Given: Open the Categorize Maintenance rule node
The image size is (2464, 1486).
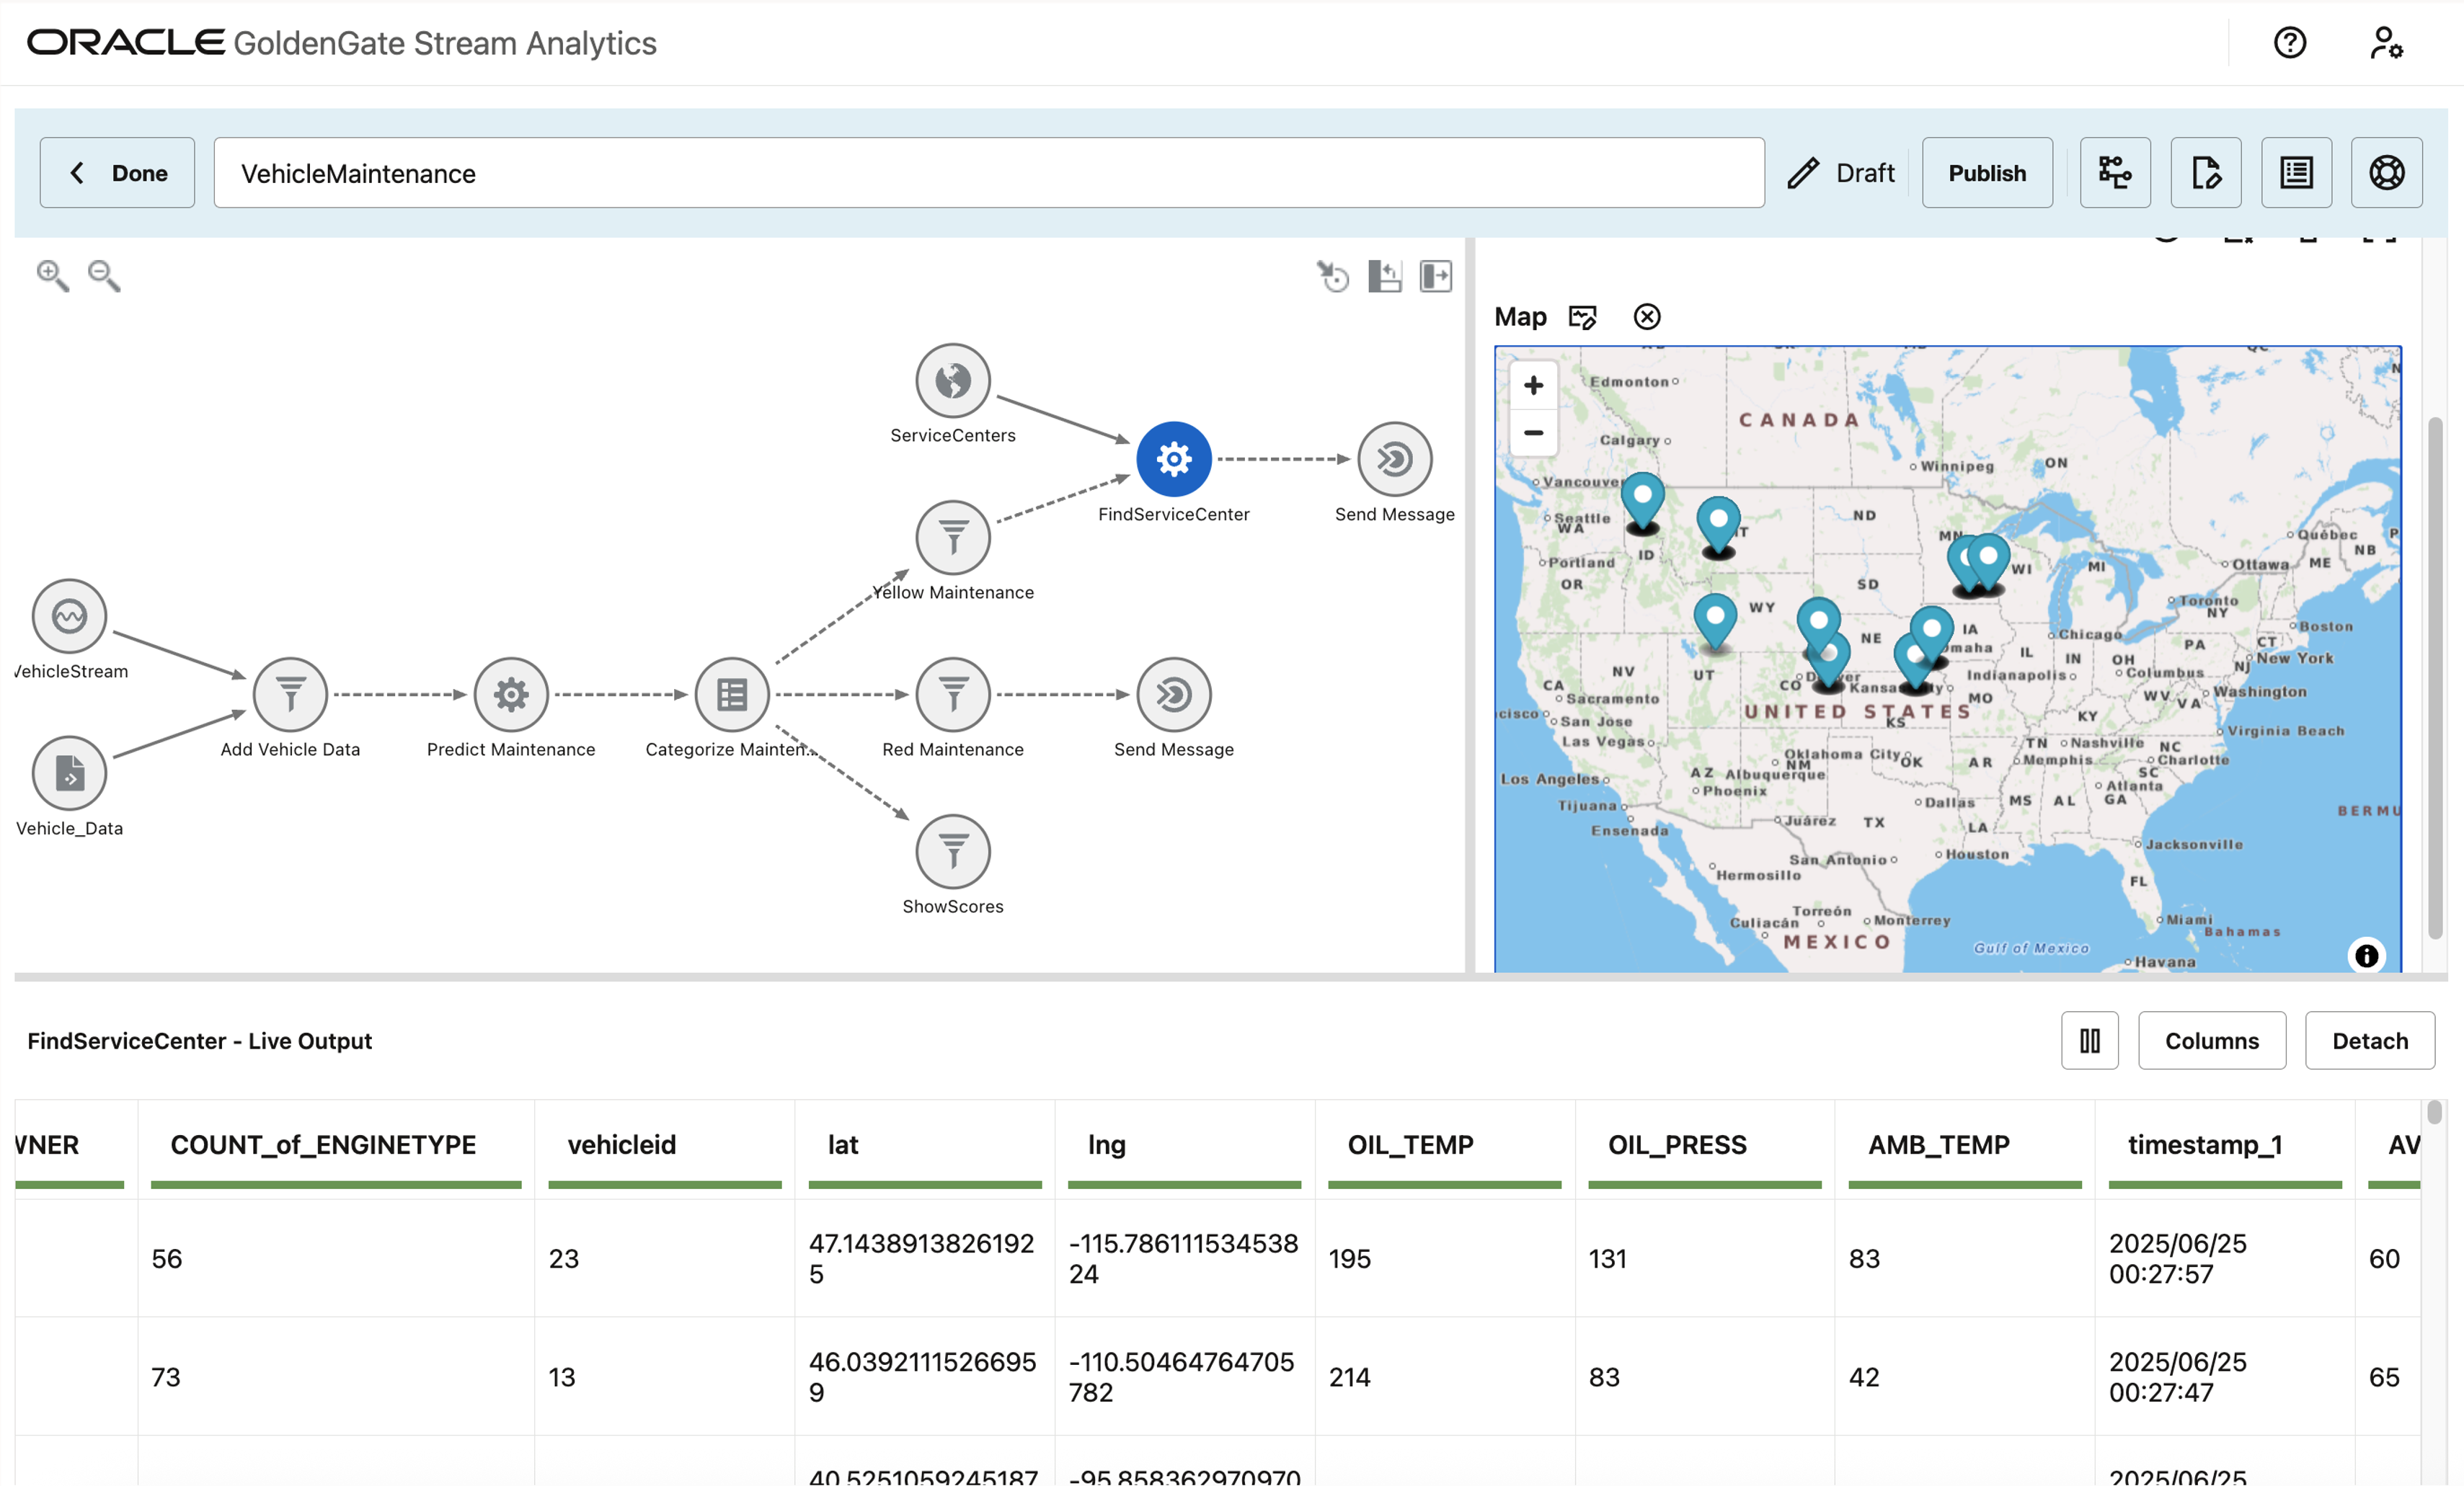Looking at the screenshot, I should (x=731, y=694).
